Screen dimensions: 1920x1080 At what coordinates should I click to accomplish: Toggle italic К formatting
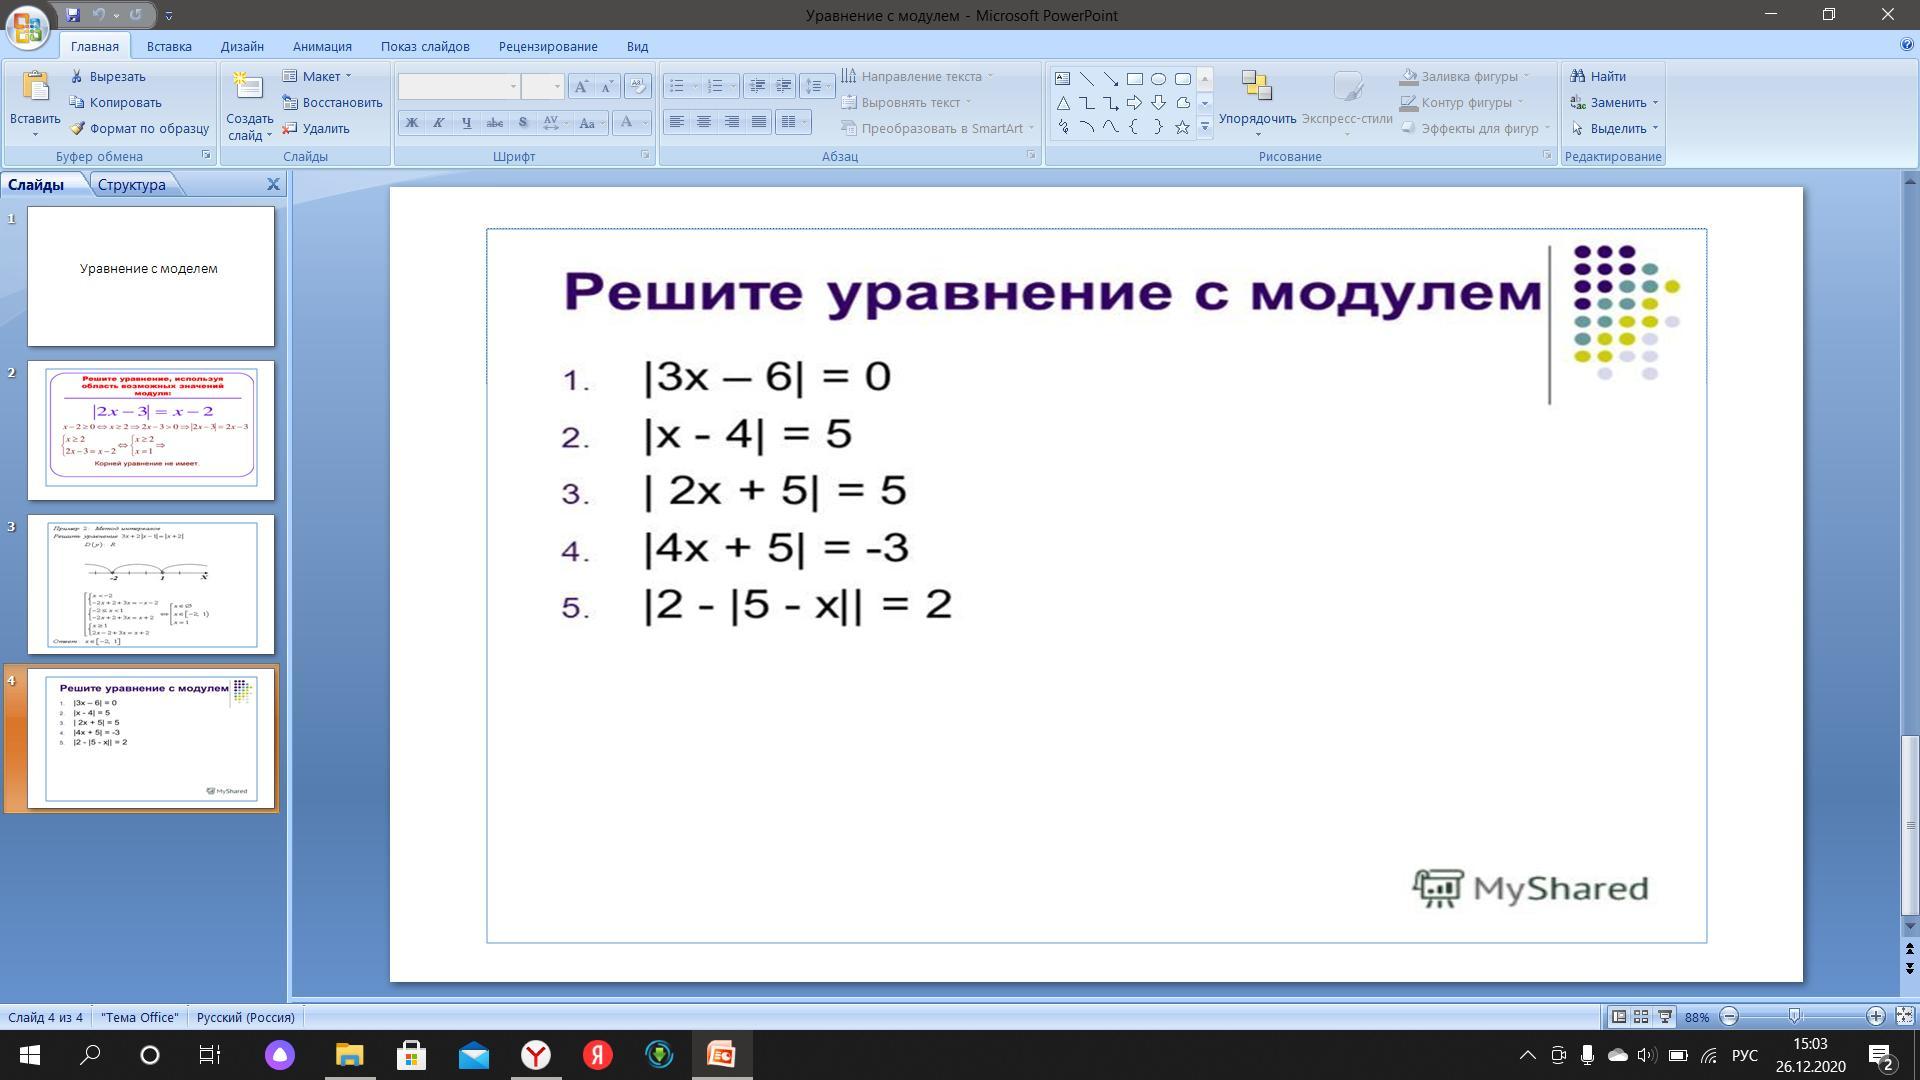click(x=438, y=122)
